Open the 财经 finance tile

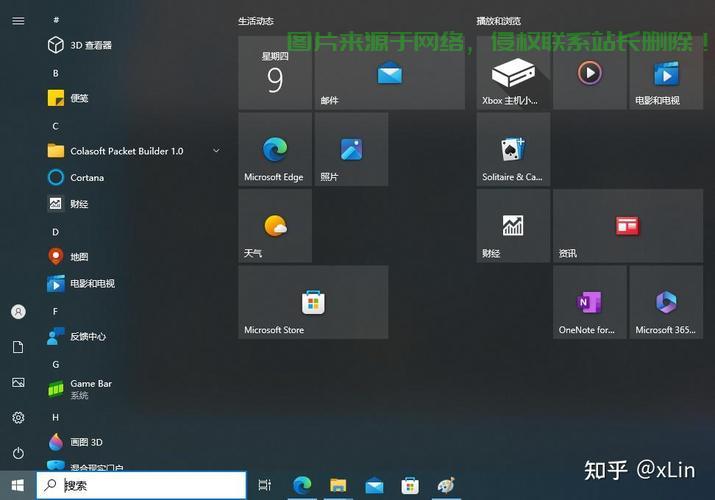pyautogui.click(x=513, y=226)
